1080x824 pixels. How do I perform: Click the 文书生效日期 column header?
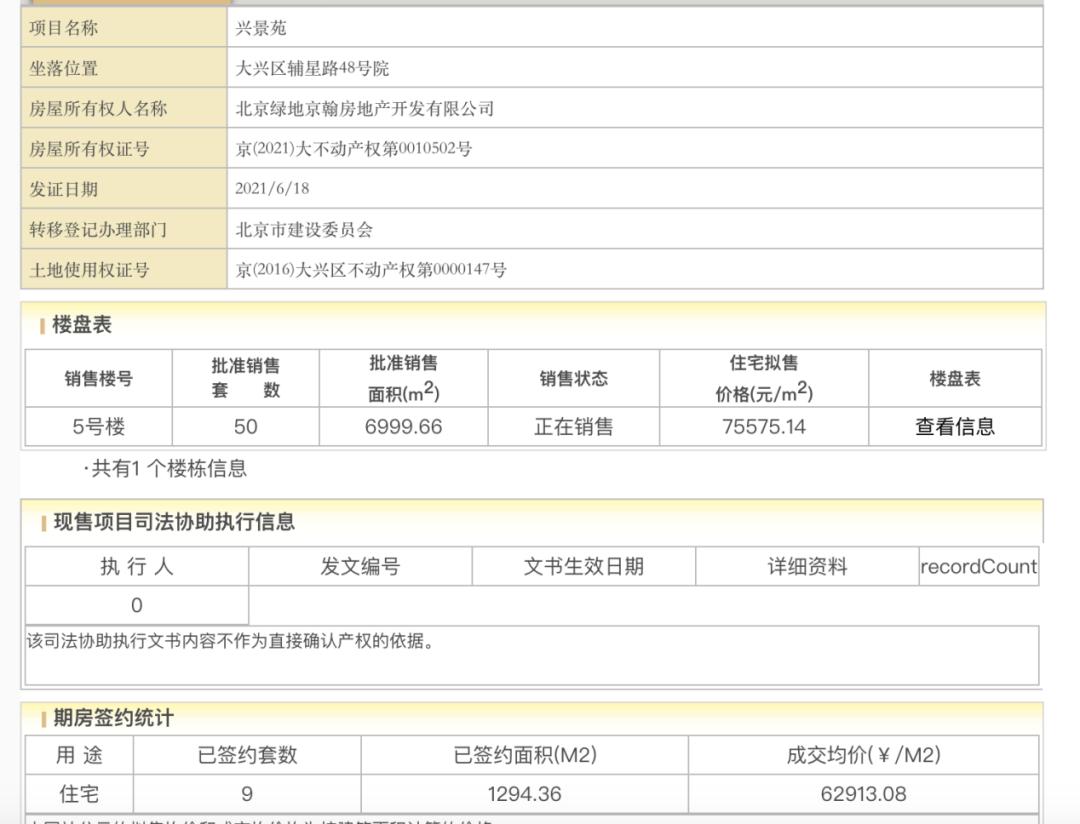(x=583, y=566)
